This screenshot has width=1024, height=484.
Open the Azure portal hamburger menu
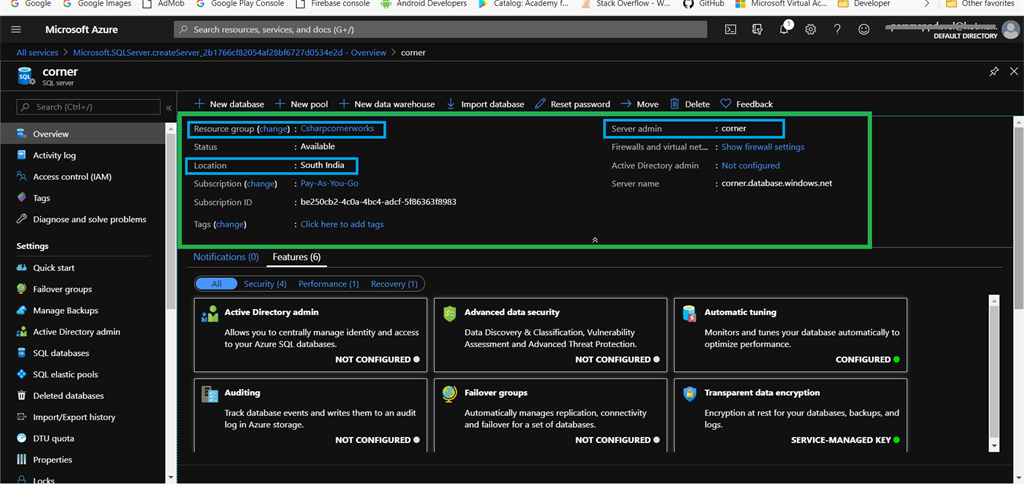(16, 29)
